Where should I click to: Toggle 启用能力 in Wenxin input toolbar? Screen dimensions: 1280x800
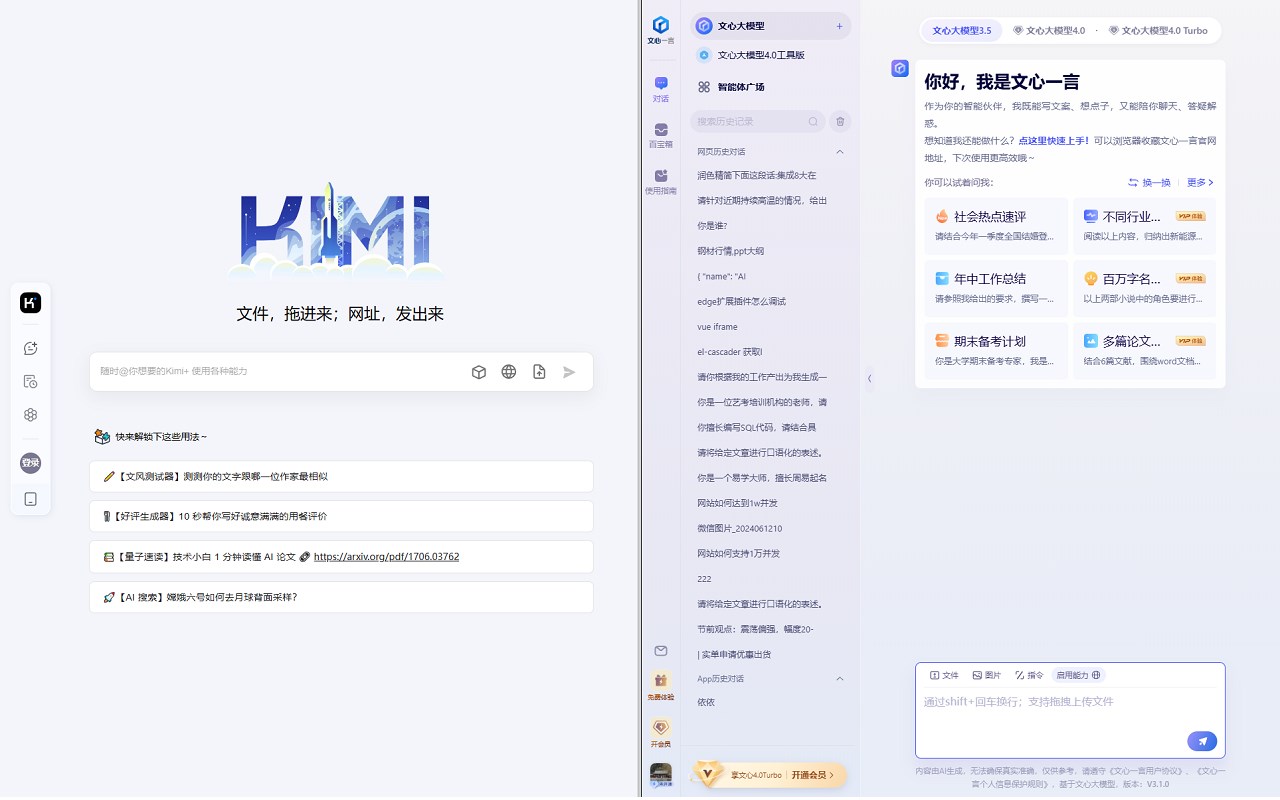pyautogui.click(x=1079, y=675)
